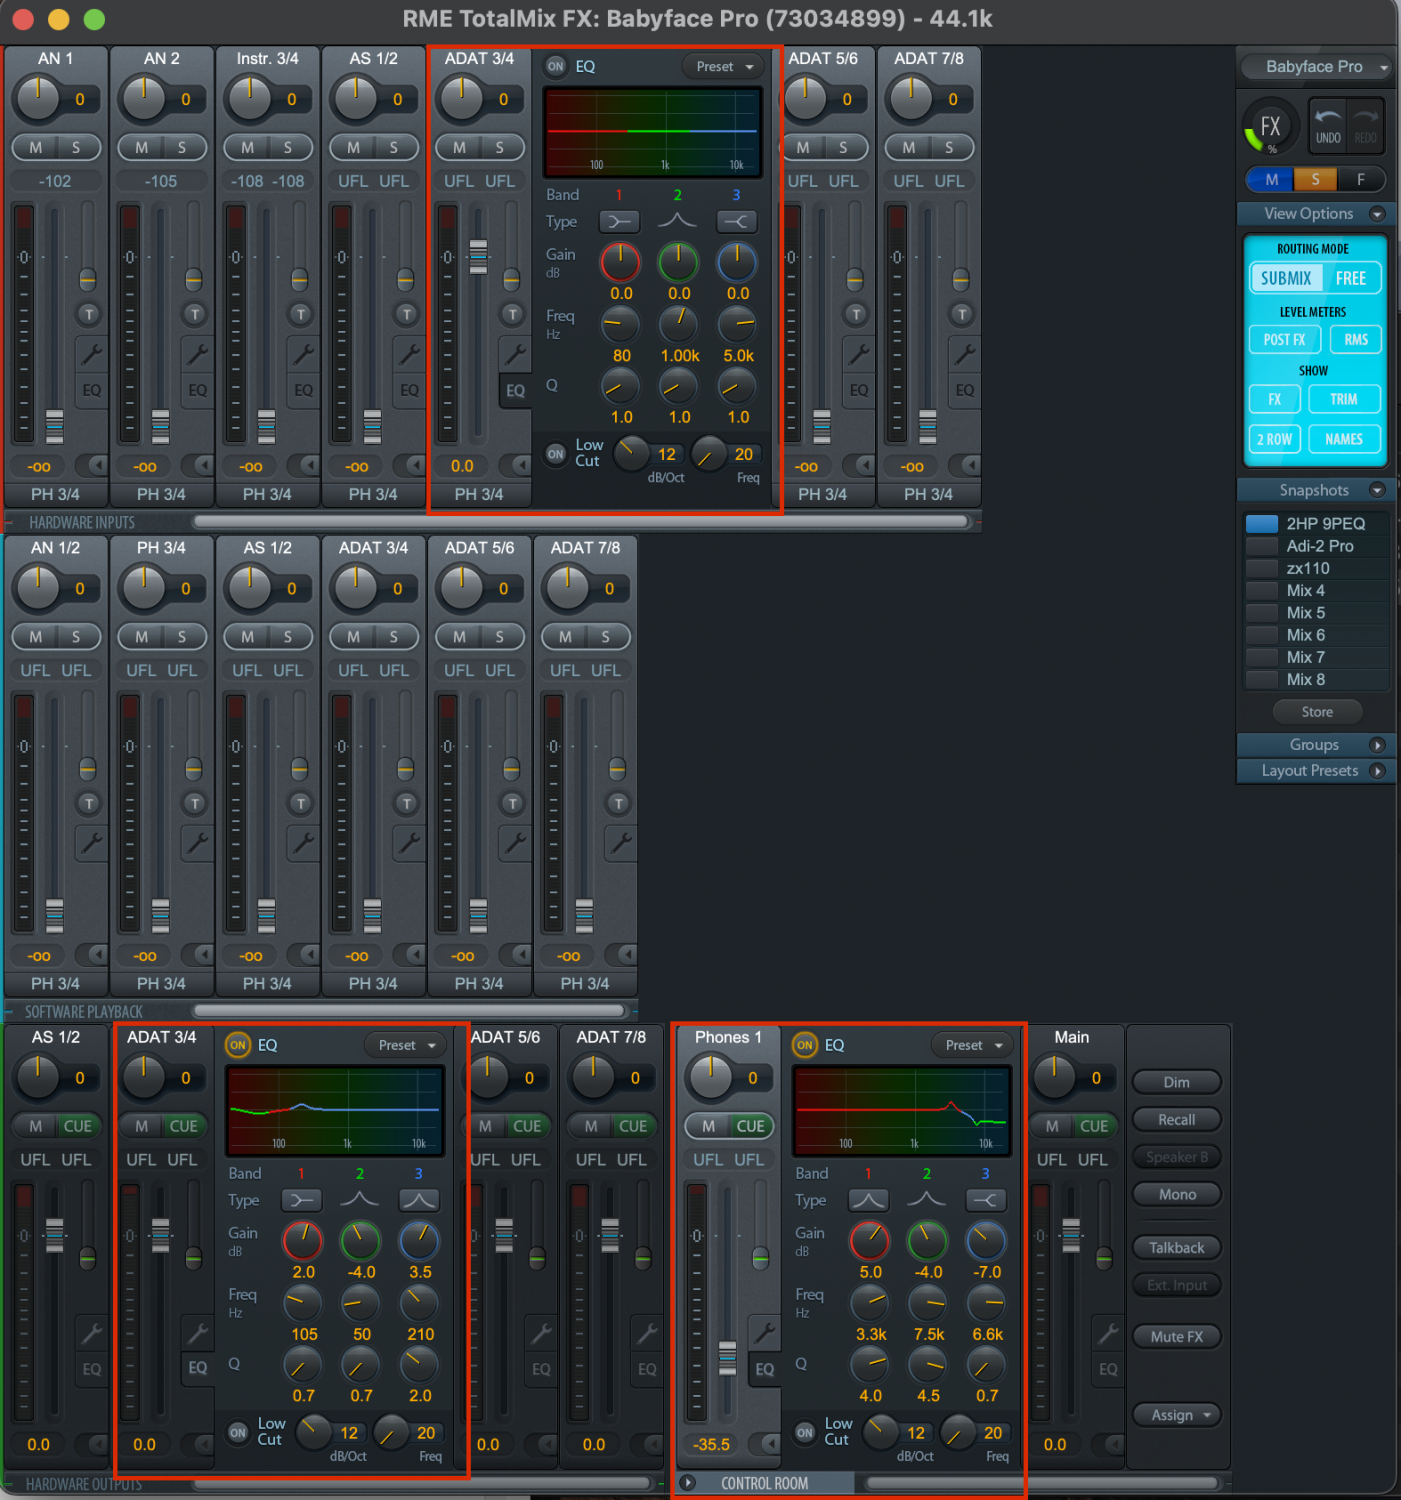Collapse the Snapshots section
Viewport: 1401px width, 1500px height.
click(x=1377, y=490)
